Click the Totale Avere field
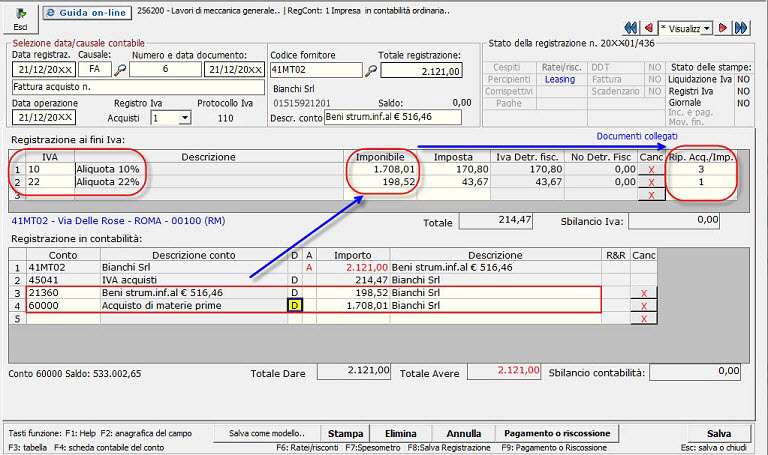The image size is (768, 455). click(504, 371)
